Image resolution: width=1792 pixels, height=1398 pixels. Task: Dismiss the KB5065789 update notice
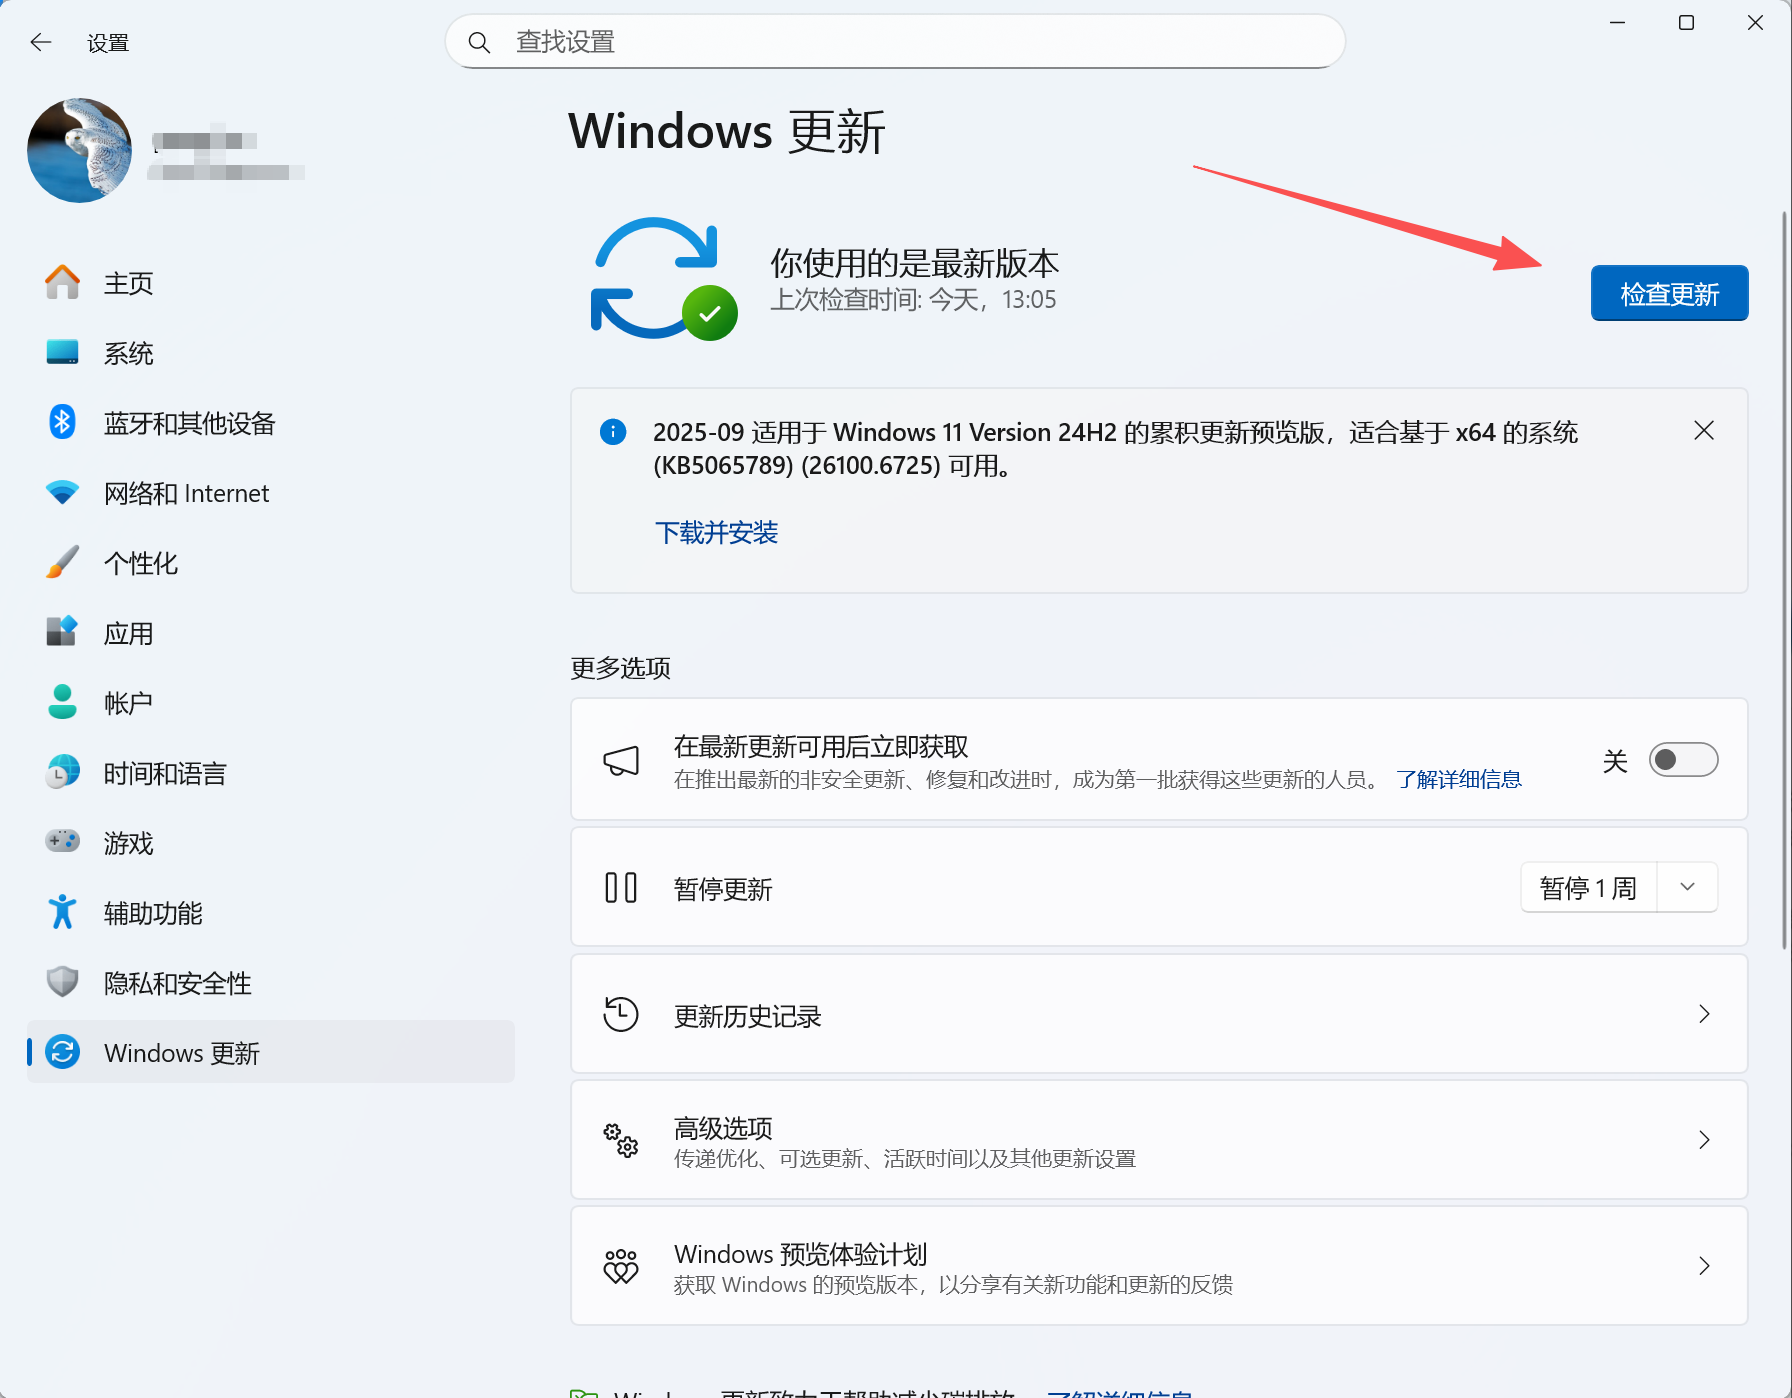(x=1704, y=431)
